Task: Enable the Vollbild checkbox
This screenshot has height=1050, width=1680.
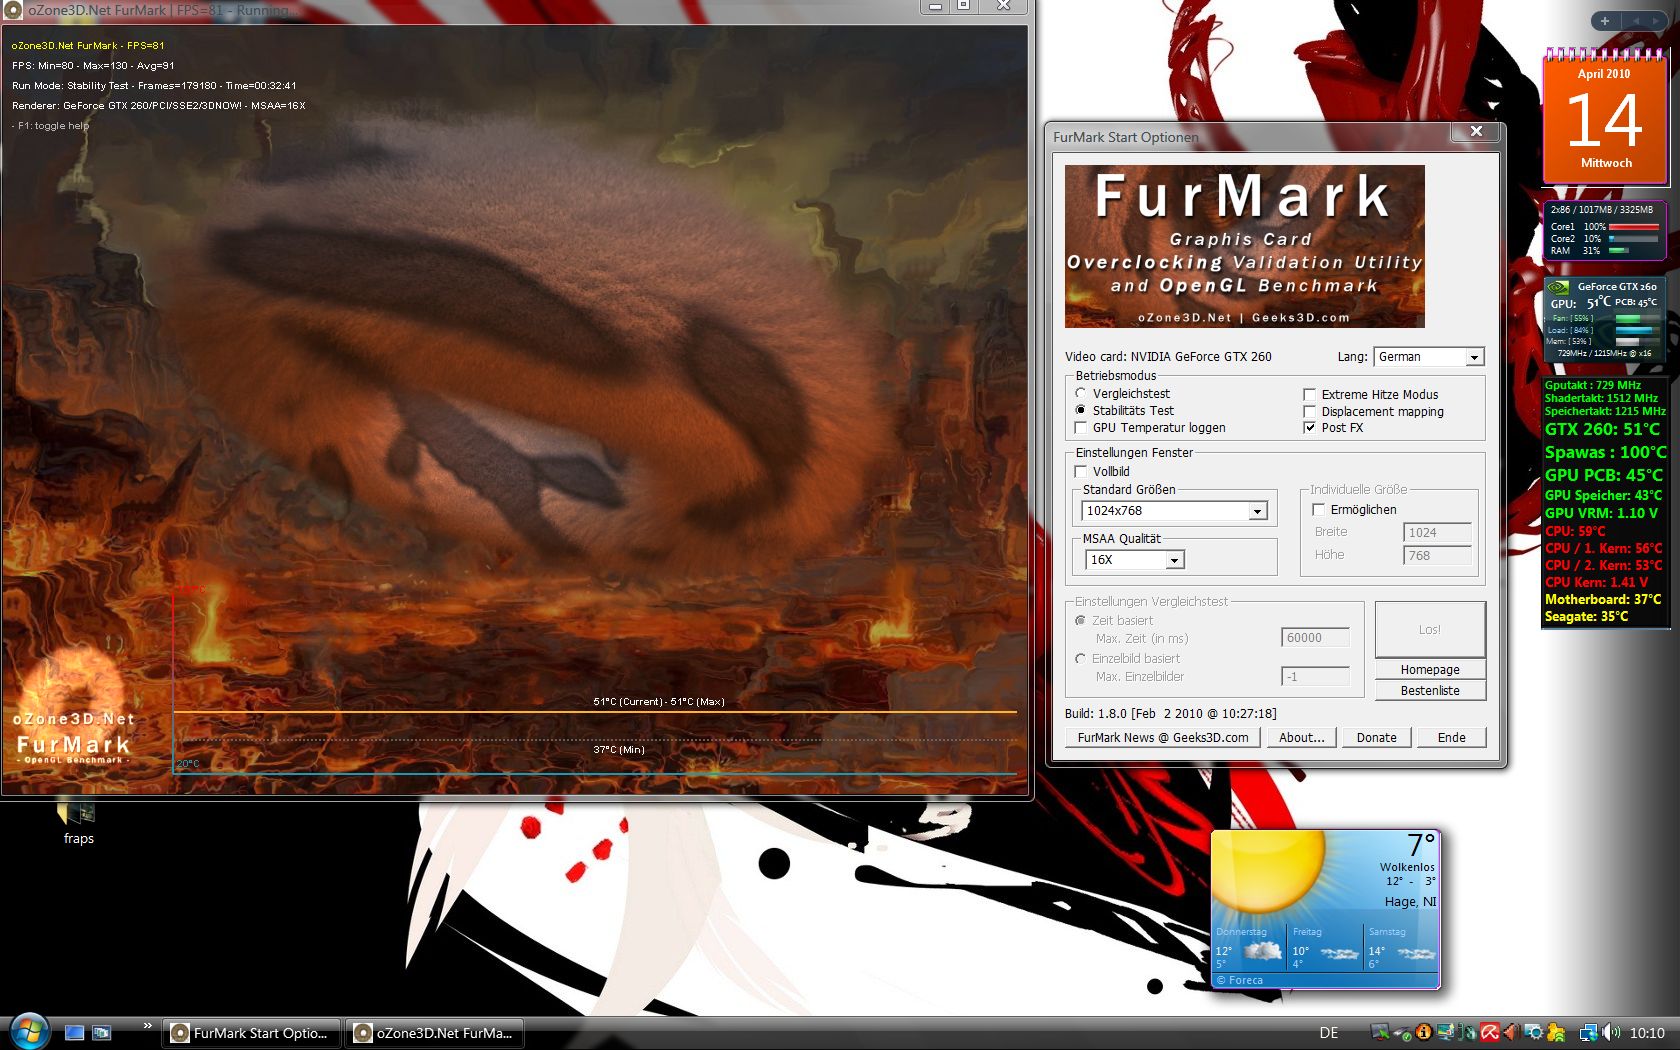Action: [1080, 472]
